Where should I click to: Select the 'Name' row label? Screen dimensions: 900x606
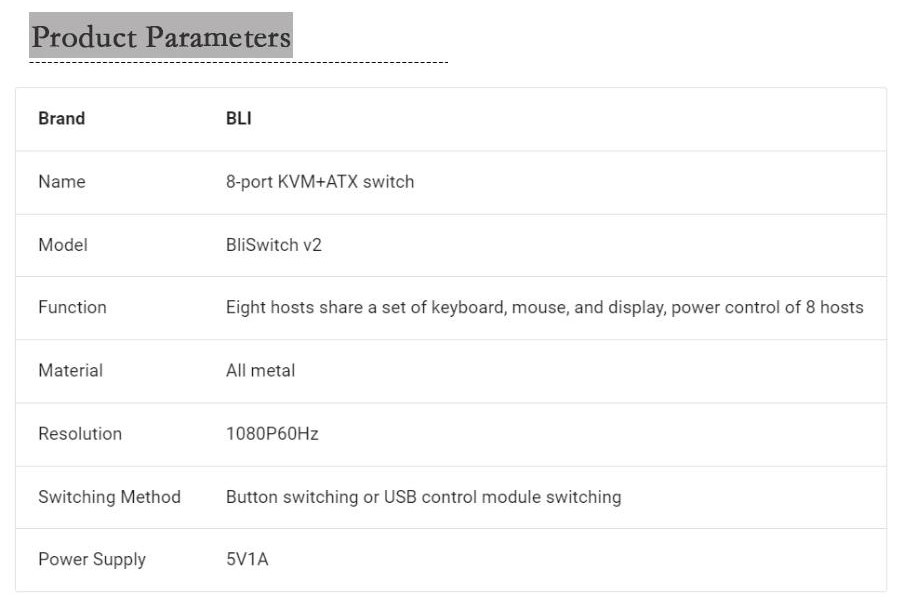[x=61, y=182]
